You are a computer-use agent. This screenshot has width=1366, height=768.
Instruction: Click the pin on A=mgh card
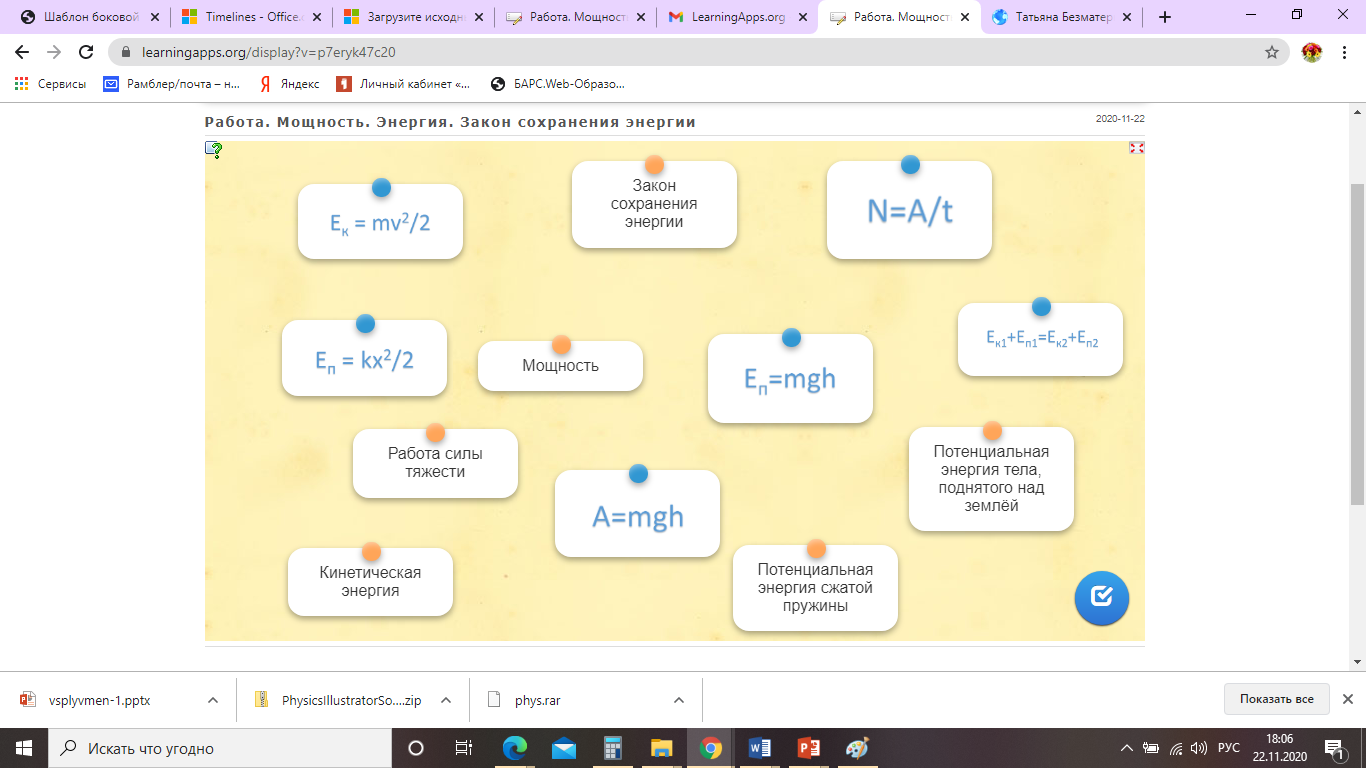point(638,473)
